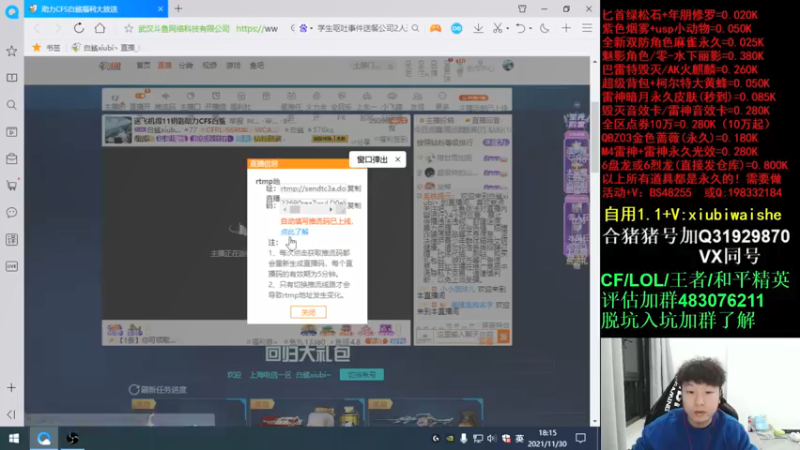Switch to the 主播投稿 tab
Viewport: 800px width, 450px height.
(x=437, y=120)
